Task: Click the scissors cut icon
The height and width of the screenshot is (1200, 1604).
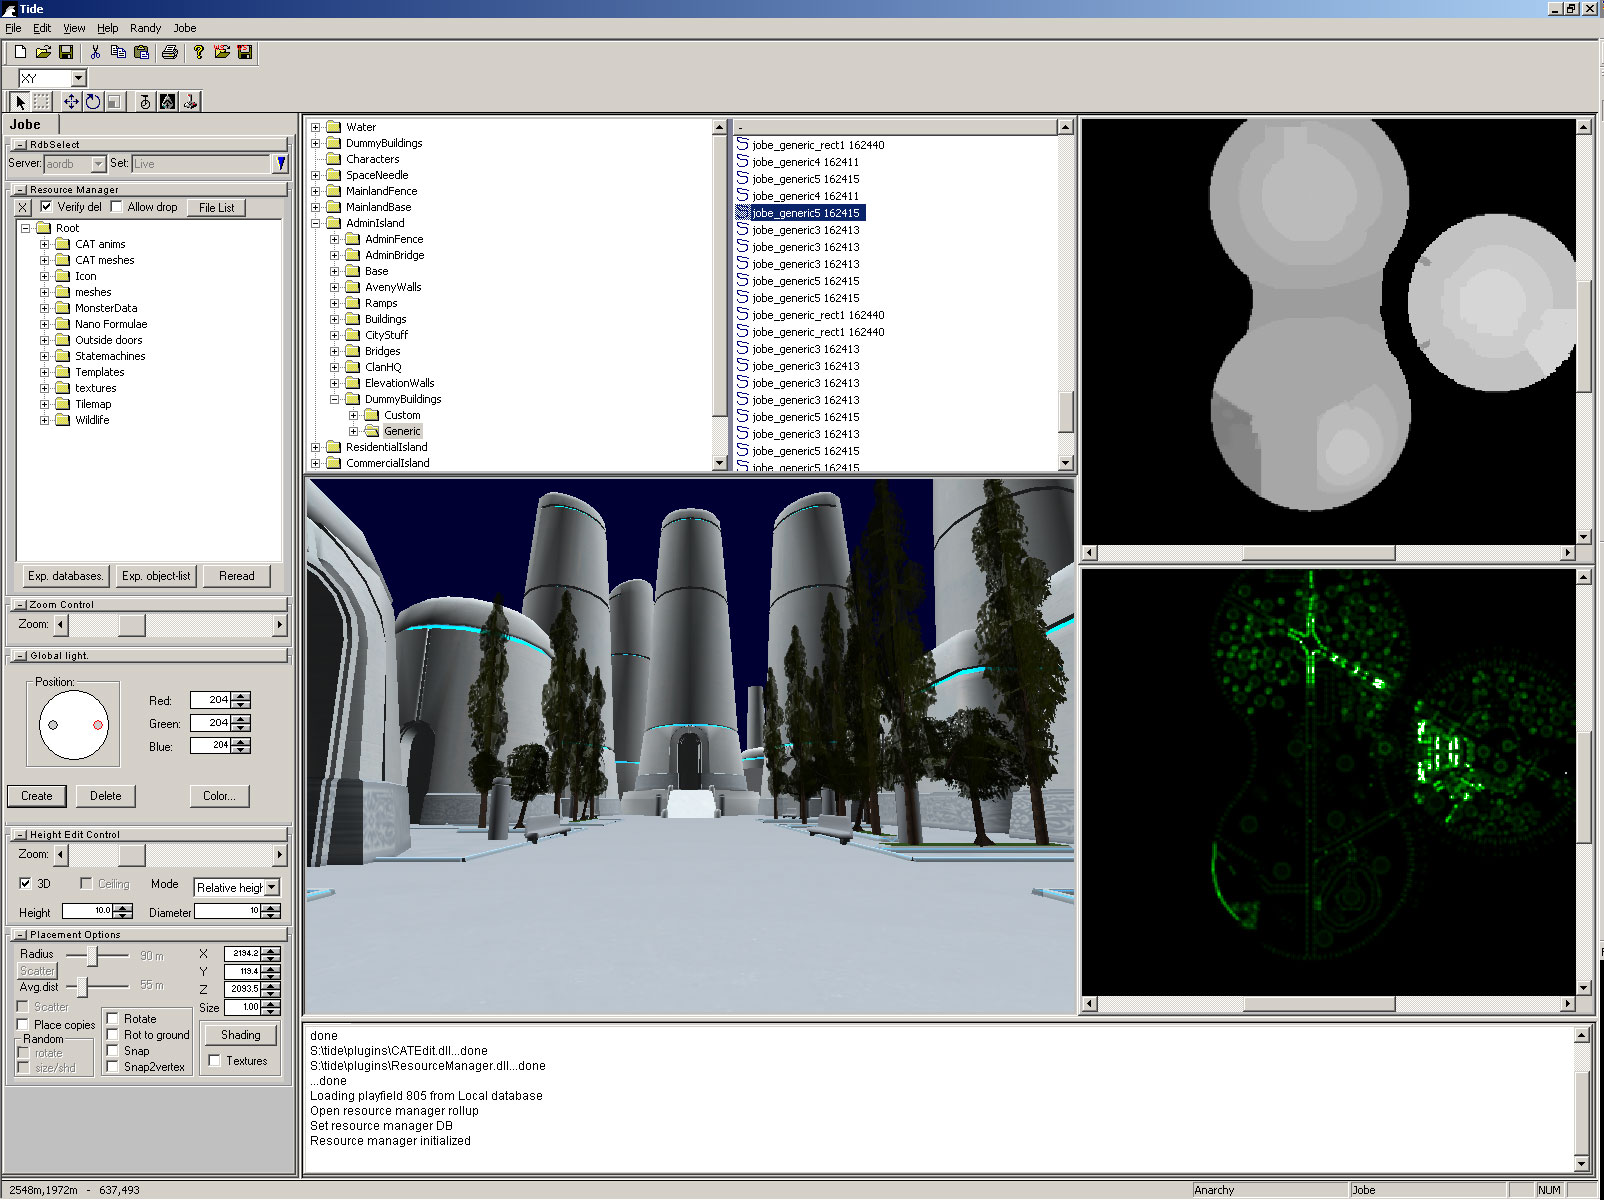Action: click(x=95, y=52)
